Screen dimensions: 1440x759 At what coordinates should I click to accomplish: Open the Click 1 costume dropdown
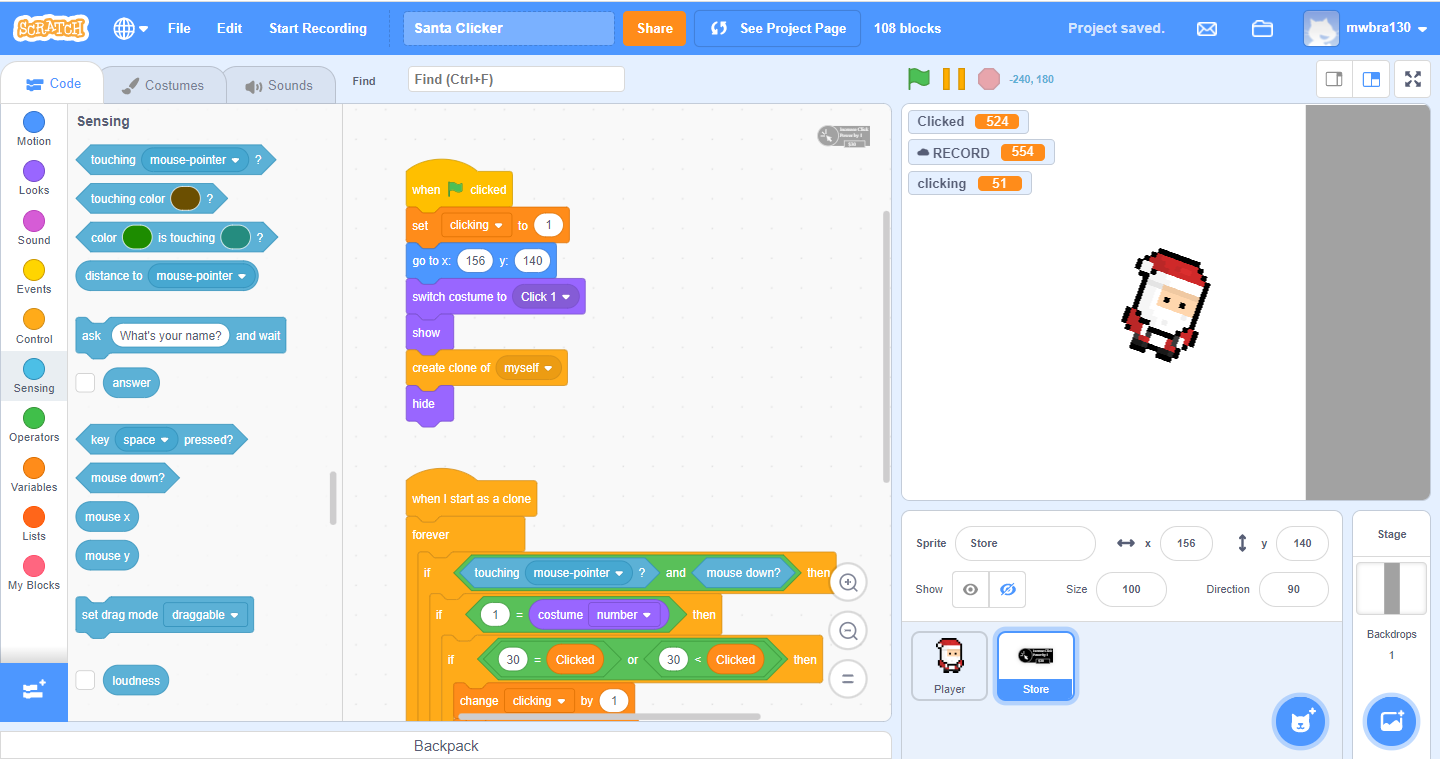click(x=545, y=297)
